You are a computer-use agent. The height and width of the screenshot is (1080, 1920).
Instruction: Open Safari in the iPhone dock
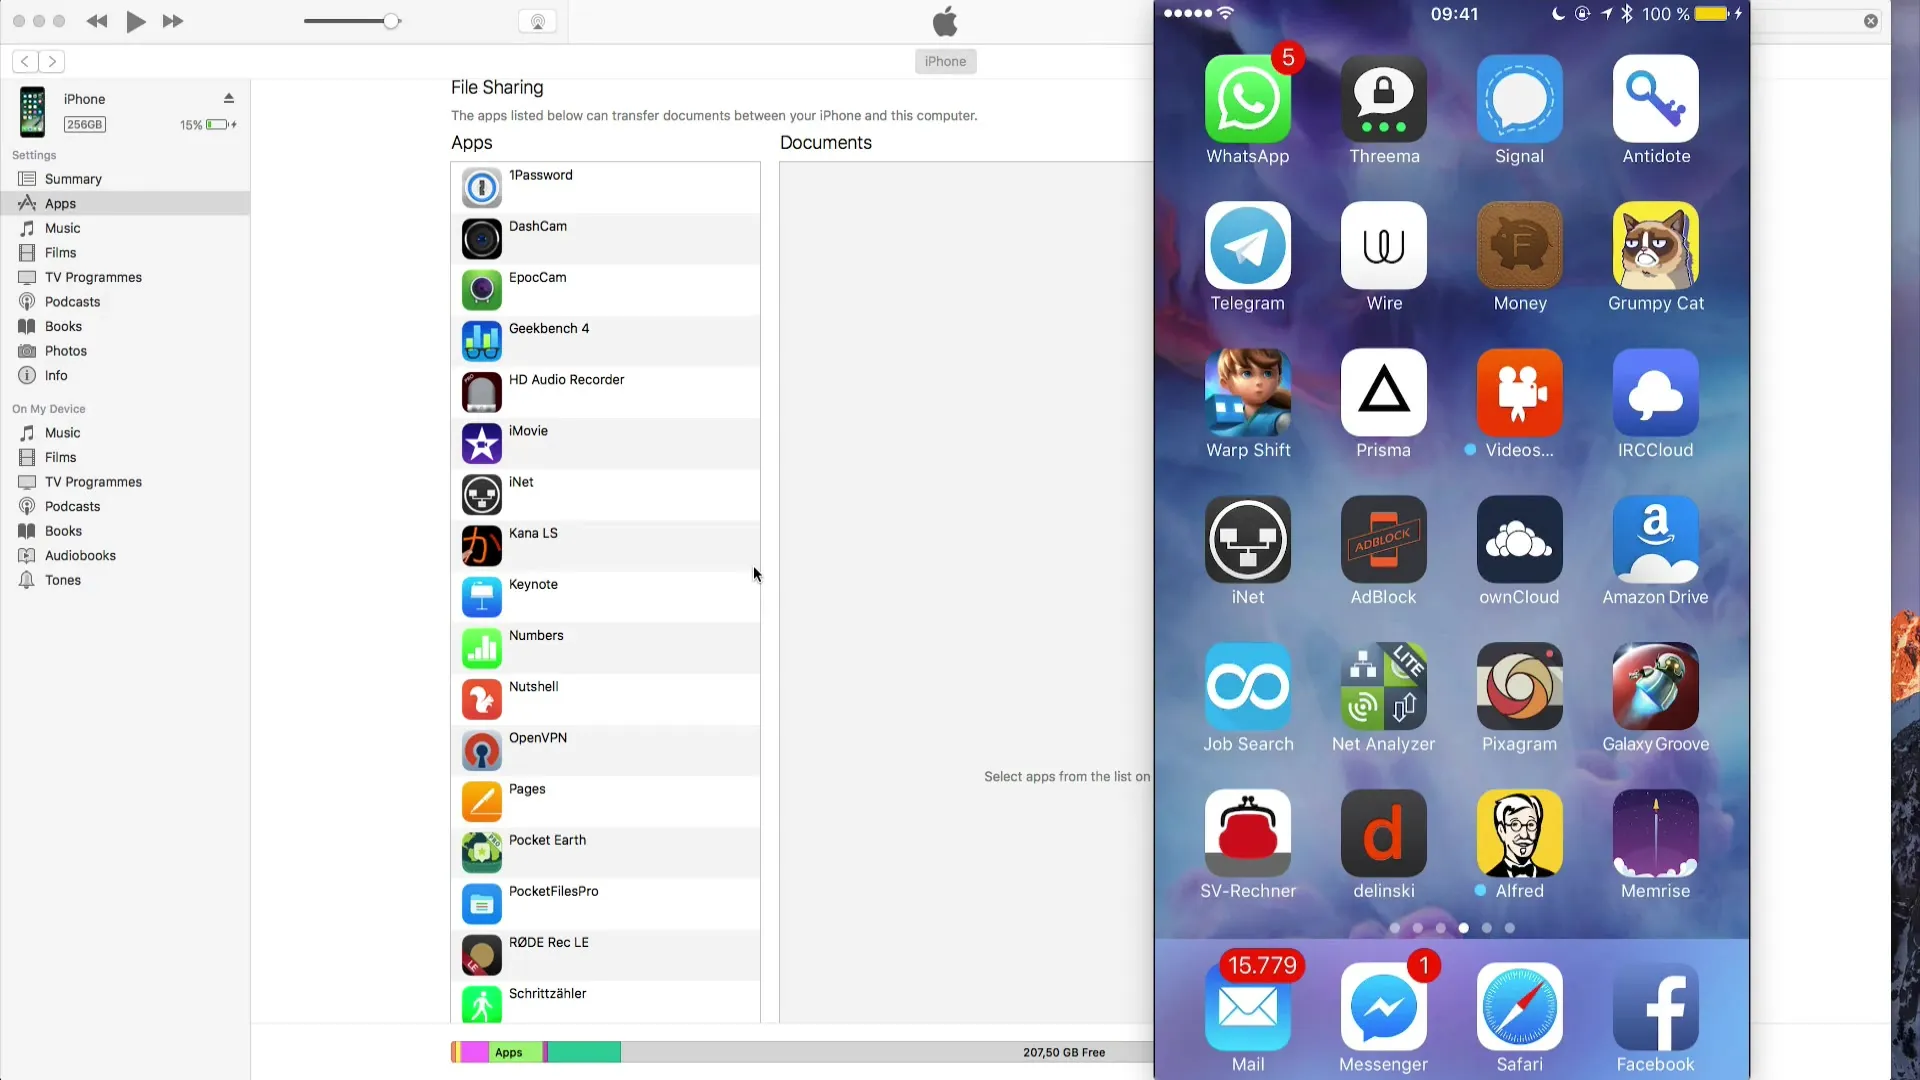coord(1519,1007)
